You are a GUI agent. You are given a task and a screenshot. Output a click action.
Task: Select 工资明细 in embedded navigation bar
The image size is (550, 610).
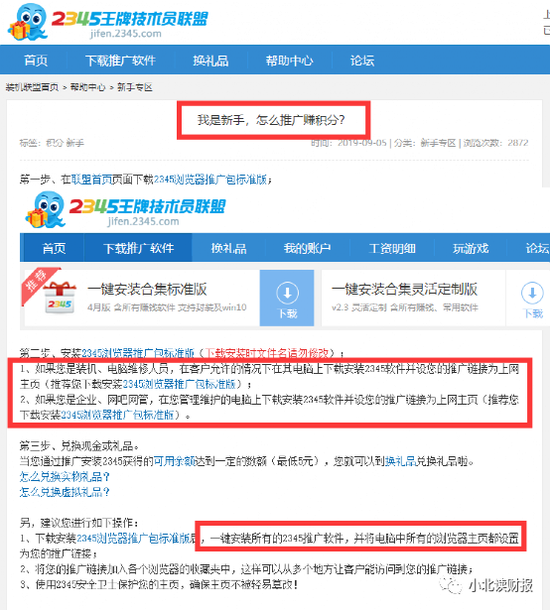click(x=392, y=248)
